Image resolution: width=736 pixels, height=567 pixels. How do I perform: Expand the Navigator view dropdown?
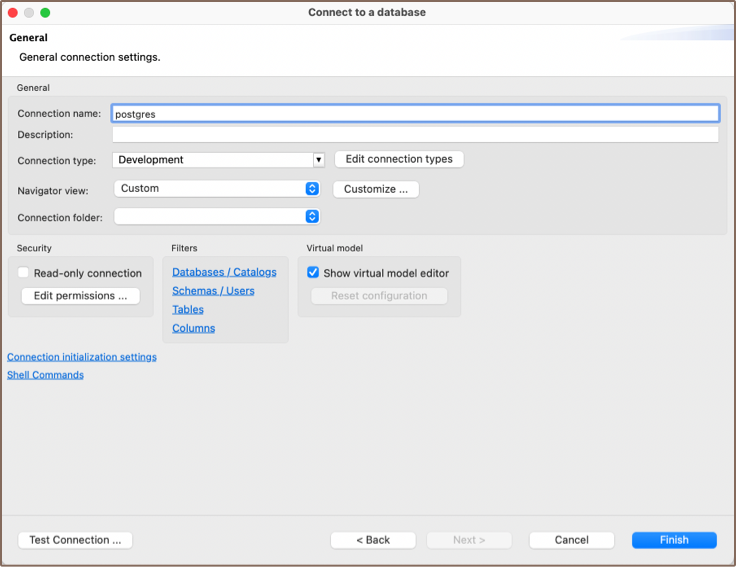click(311, 188)
